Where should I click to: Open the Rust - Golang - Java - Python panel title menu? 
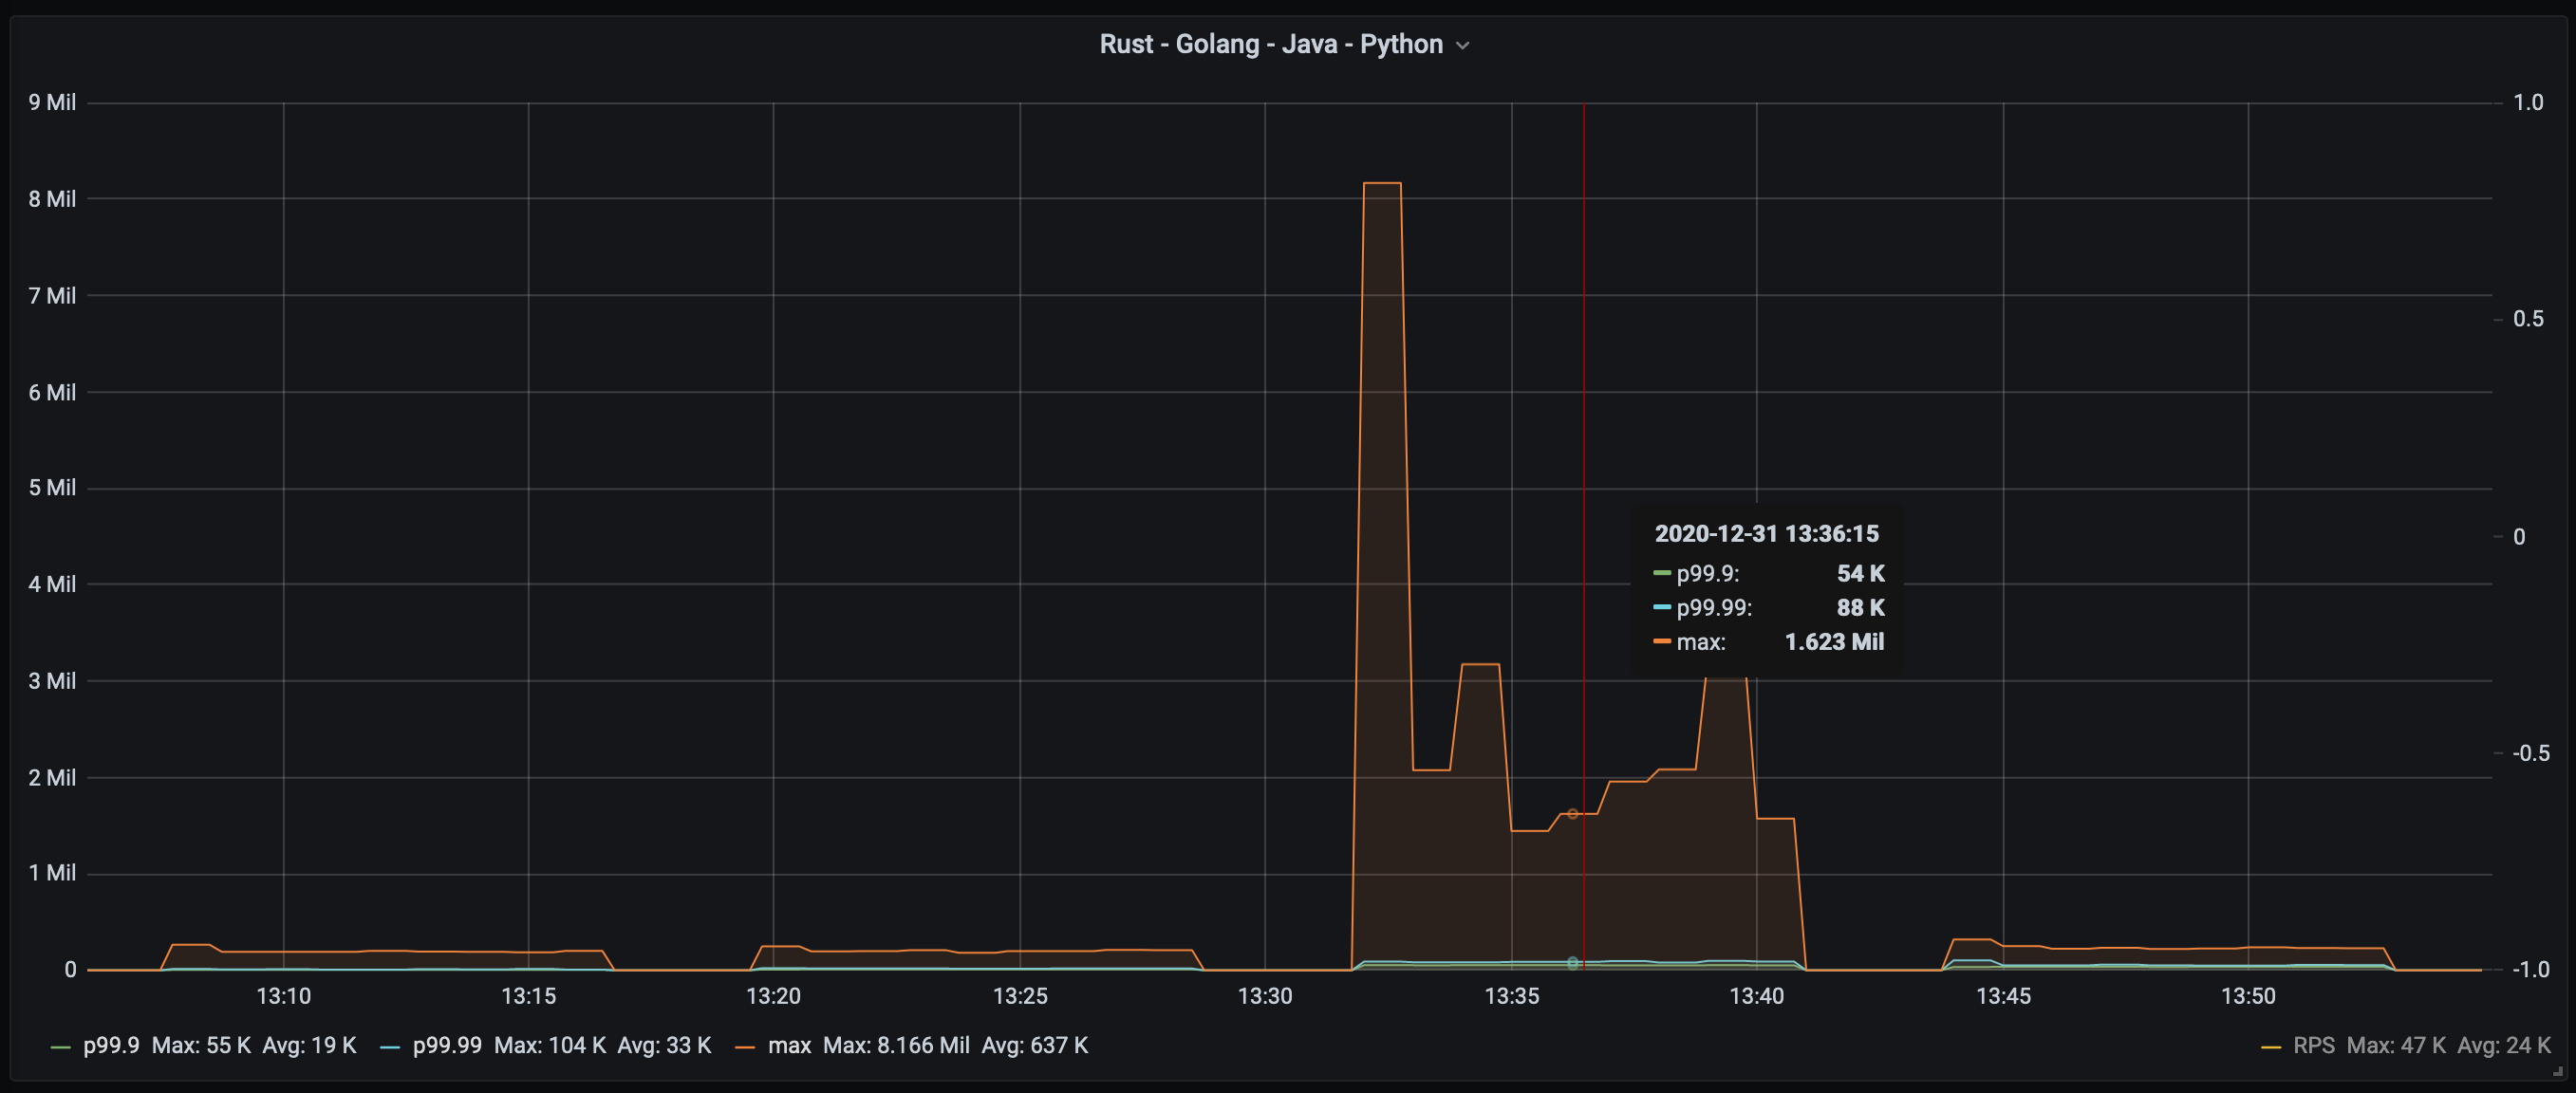(x=1270, y=44)
